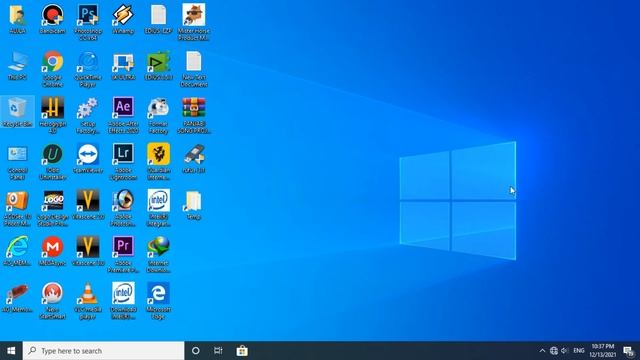Open the clock showing 10:37 PM
This screenshot has width=640, height=360.
coord(602,351)
